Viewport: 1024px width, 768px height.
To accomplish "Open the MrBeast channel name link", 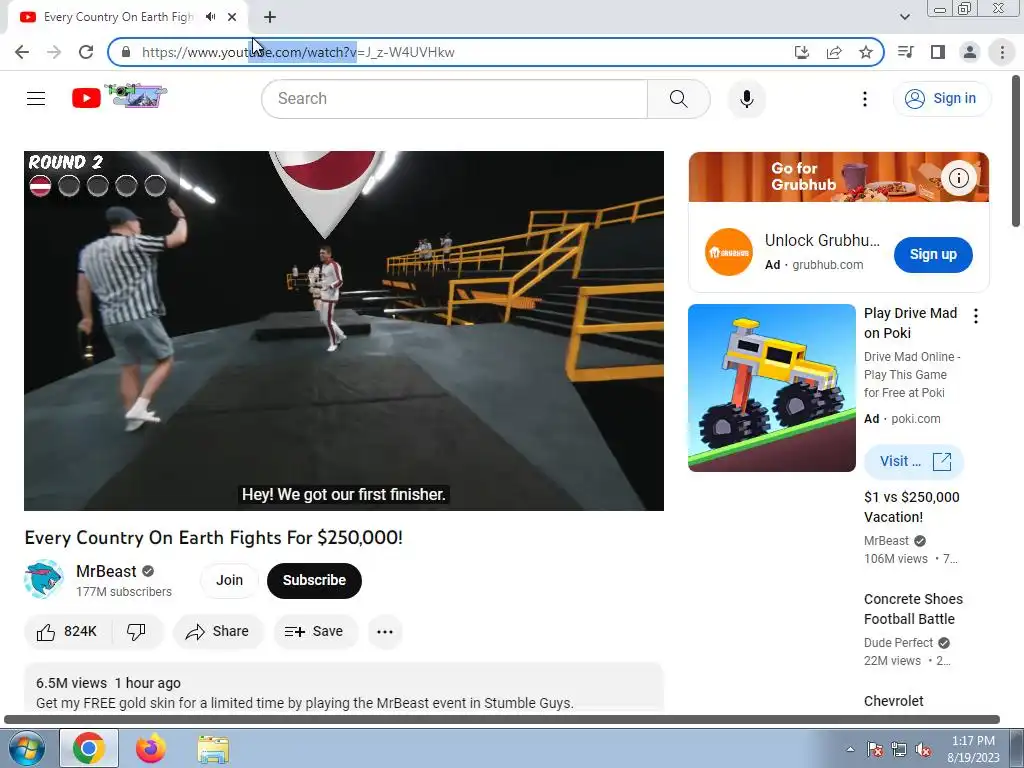I will [x=106, y=571].
